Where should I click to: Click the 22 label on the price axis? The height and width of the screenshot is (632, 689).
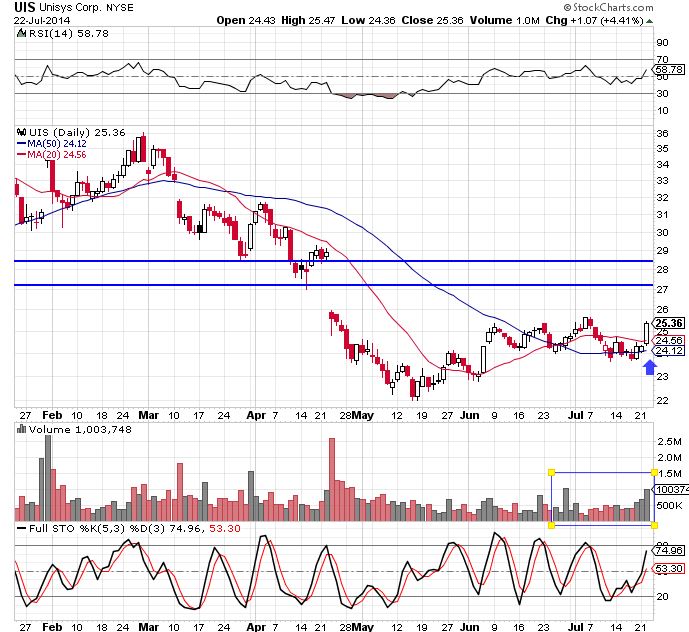tap(662, 400)
